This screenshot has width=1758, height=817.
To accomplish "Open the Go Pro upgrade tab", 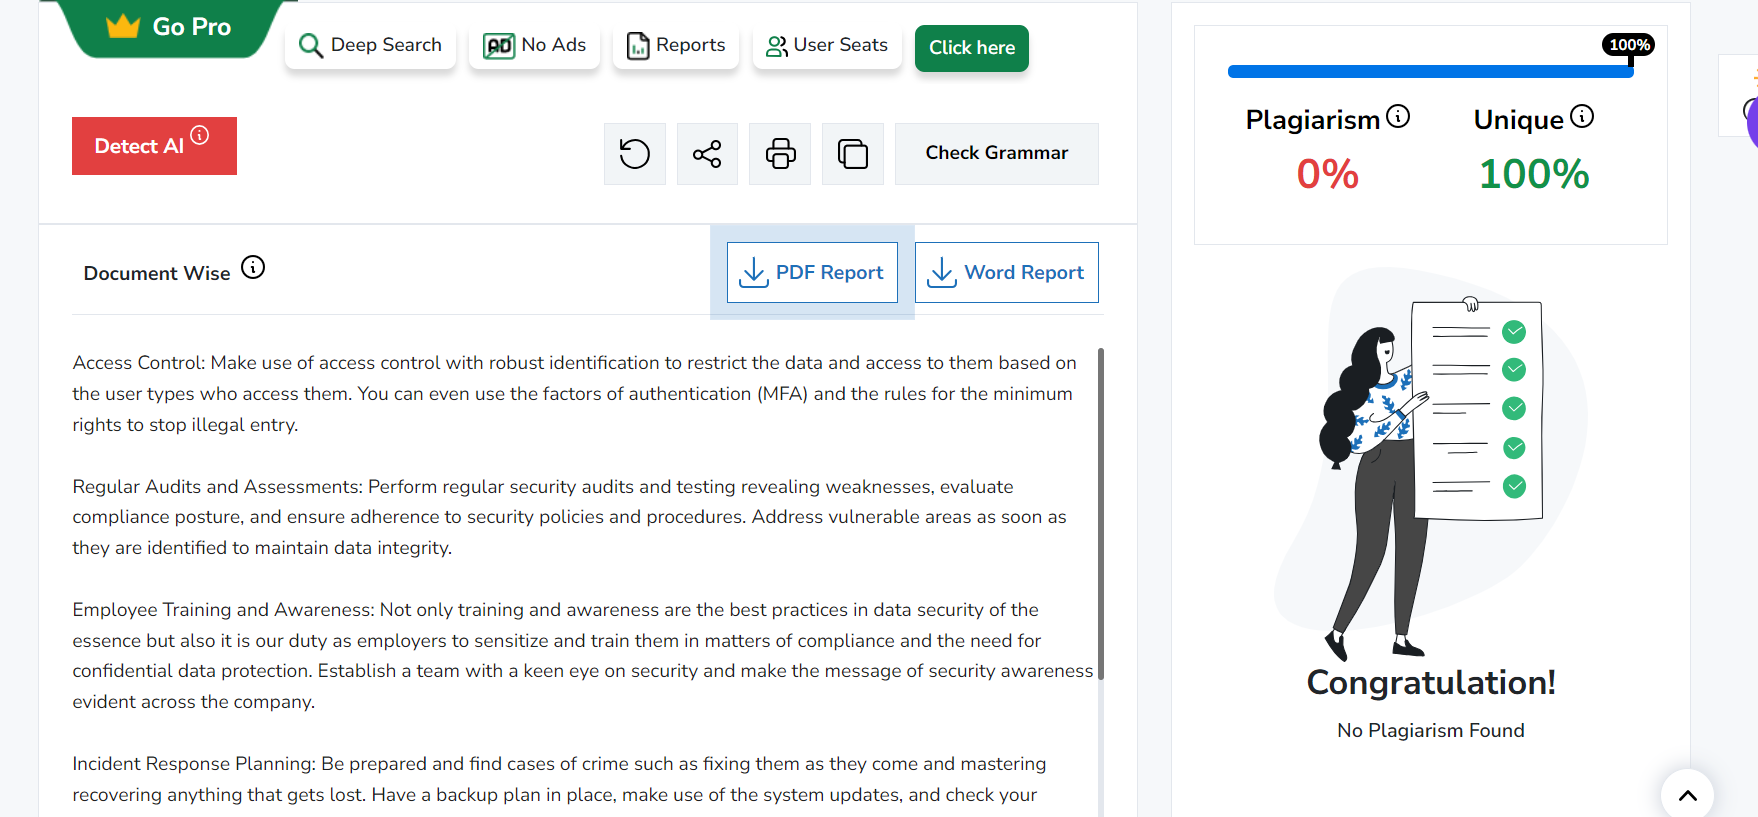I will click(170, 28).
